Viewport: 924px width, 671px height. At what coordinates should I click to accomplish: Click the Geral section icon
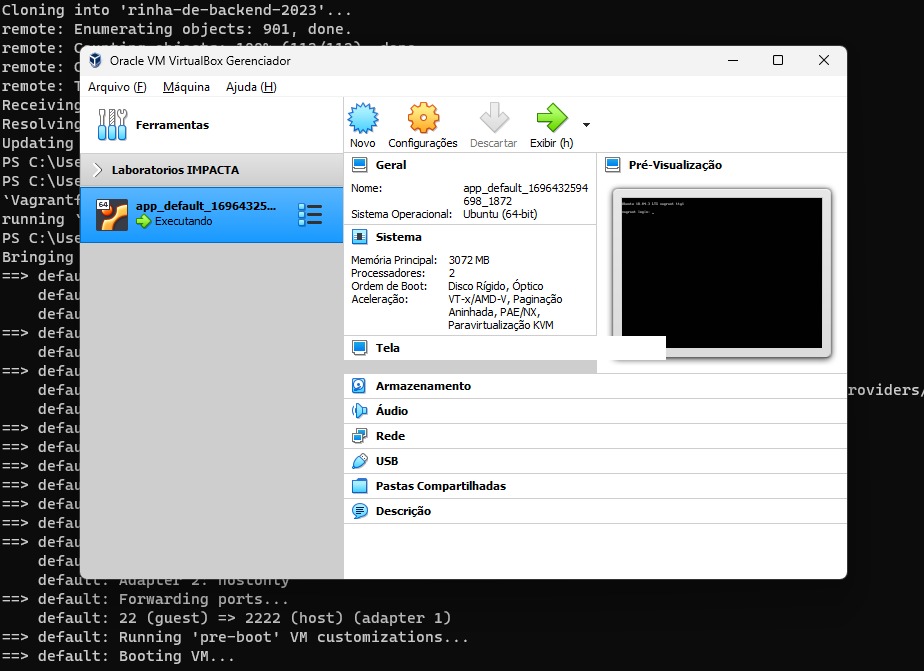click(x=359, y=165)
